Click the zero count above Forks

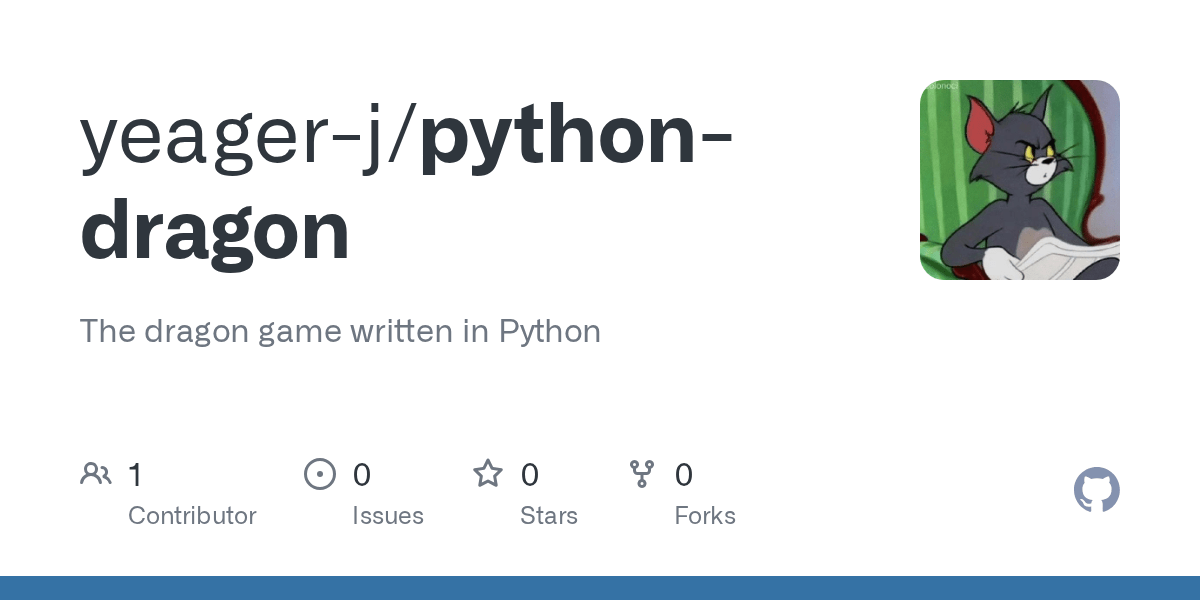[x=684, y=475]
